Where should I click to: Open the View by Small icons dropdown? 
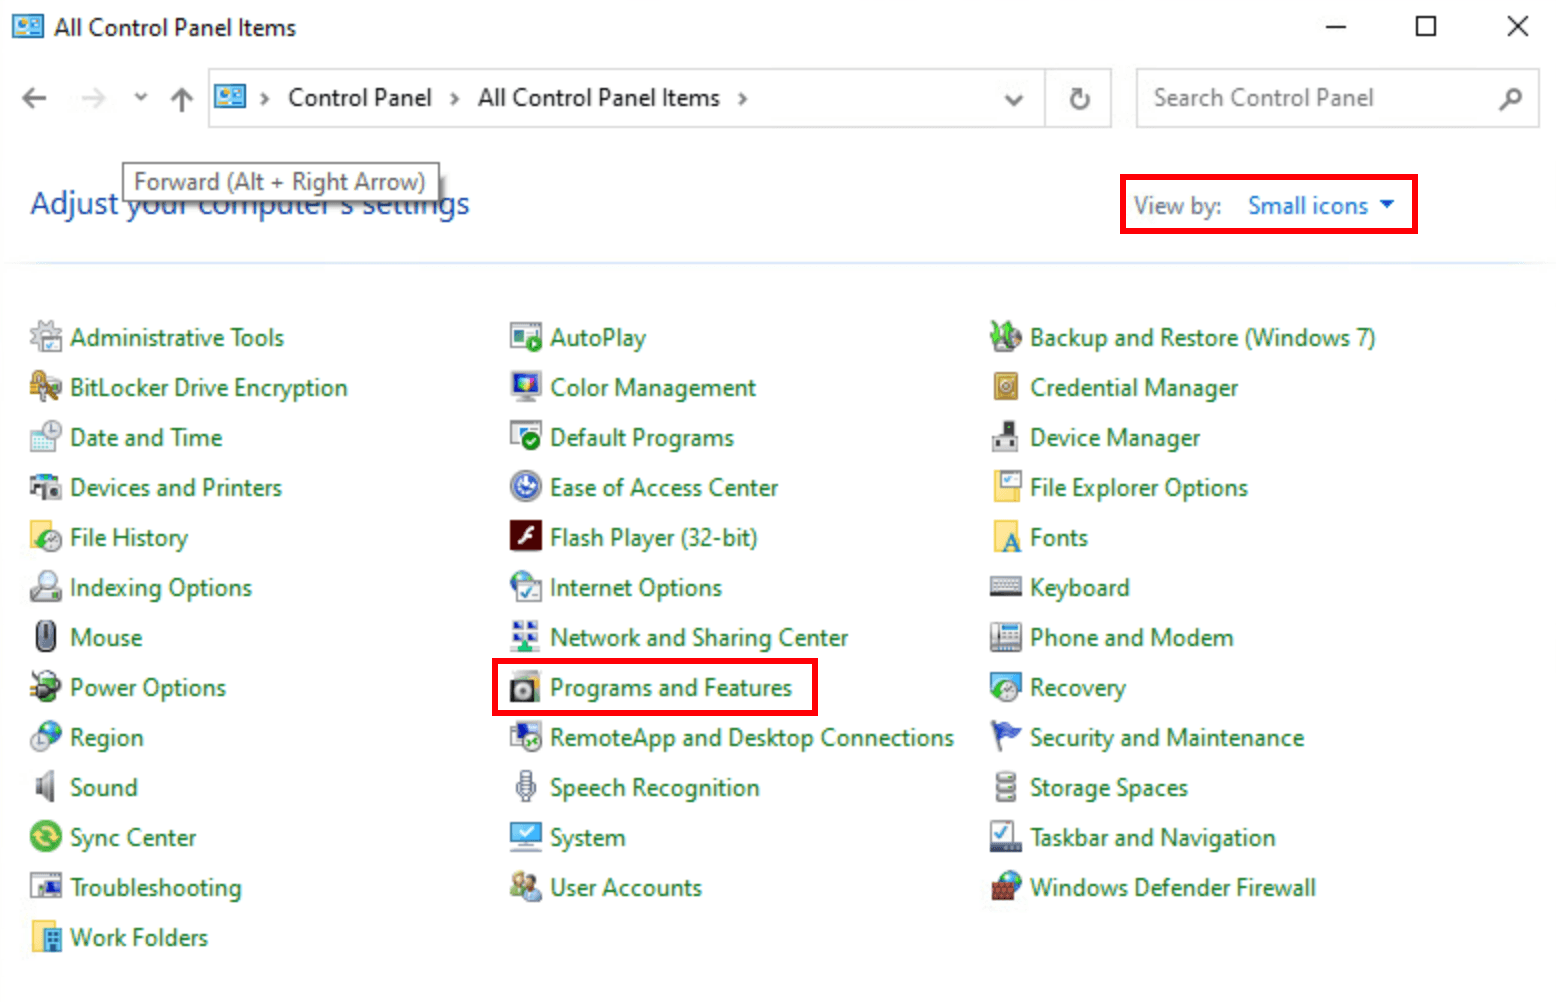point(1319,205)
